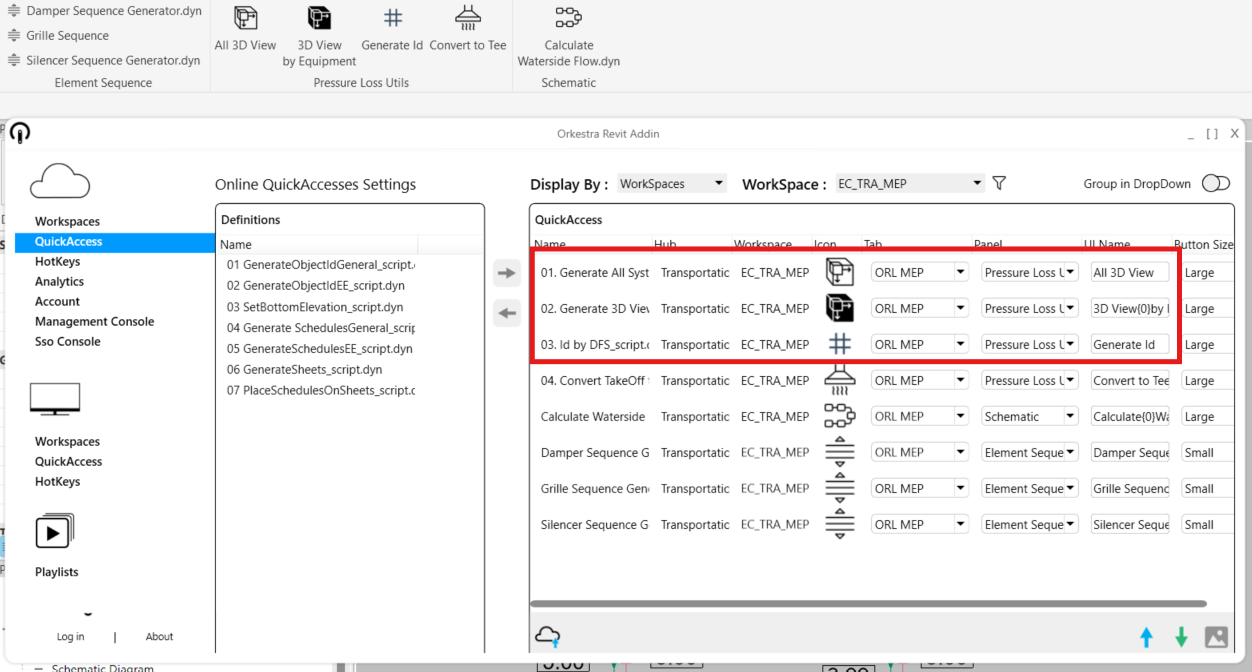Click the horizontal scrollbar in QuickAccess table
Viewport: 1252px width, 672px height.
pyautogui.click(x=868, y=604)
